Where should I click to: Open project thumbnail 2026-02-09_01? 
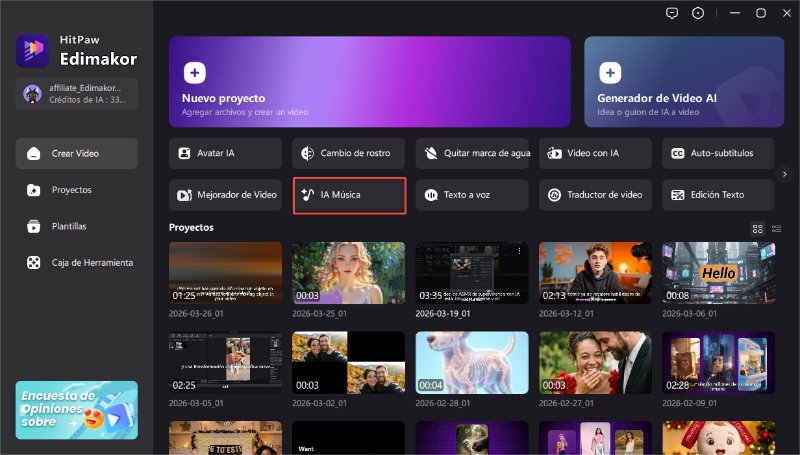(718, 363)
